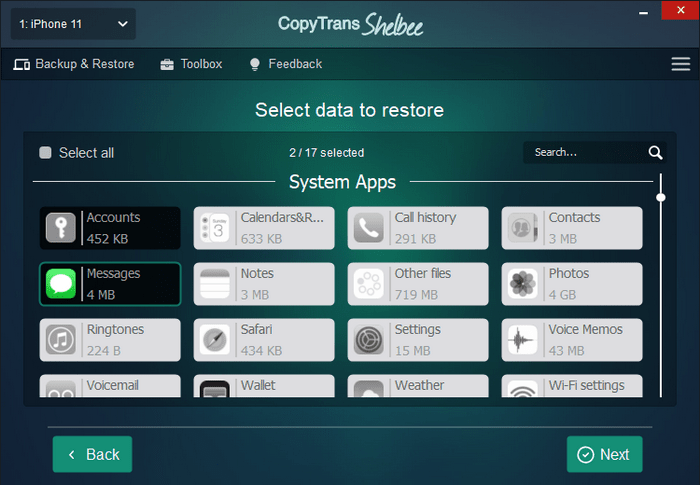Click the Wi-Fi settings tile label
This screenshot has width=700, height=485.
(x=586, y=385)
